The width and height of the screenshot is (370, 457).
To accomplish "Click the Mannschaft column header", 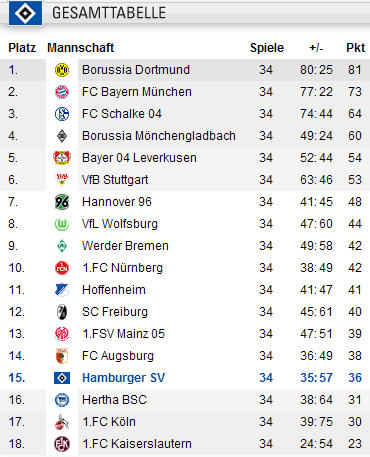I will 81,48.
